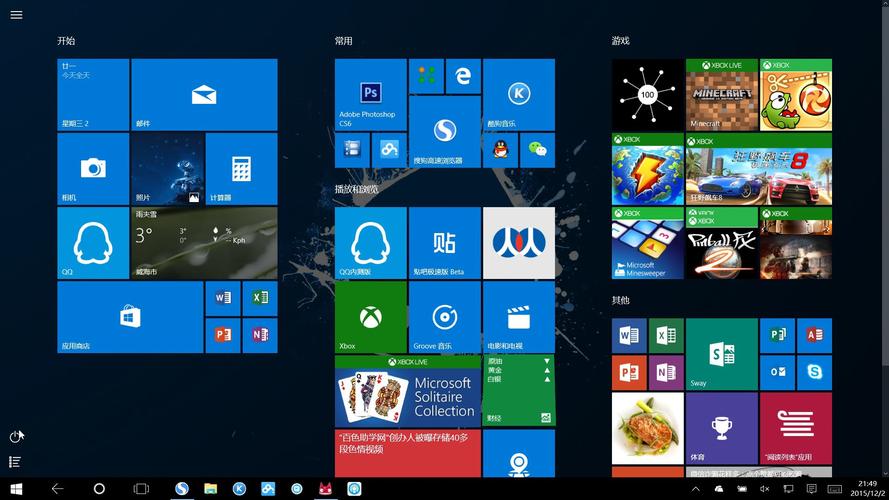The image size is (889, 500).
Task: Open the WeChat small tile
Action: 538,150
